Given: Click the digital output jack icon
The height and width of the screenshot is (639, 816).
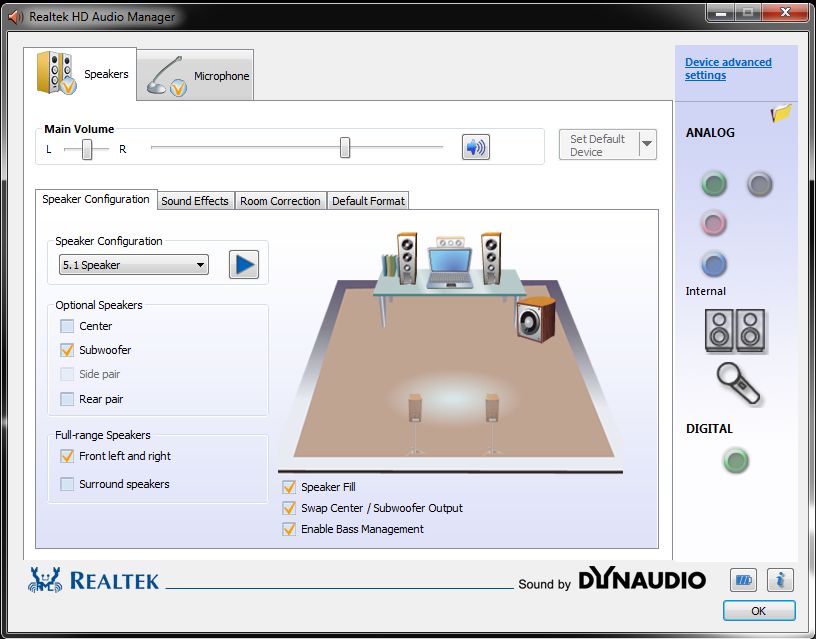Looking at the screenshot, I should click(736, 461).
